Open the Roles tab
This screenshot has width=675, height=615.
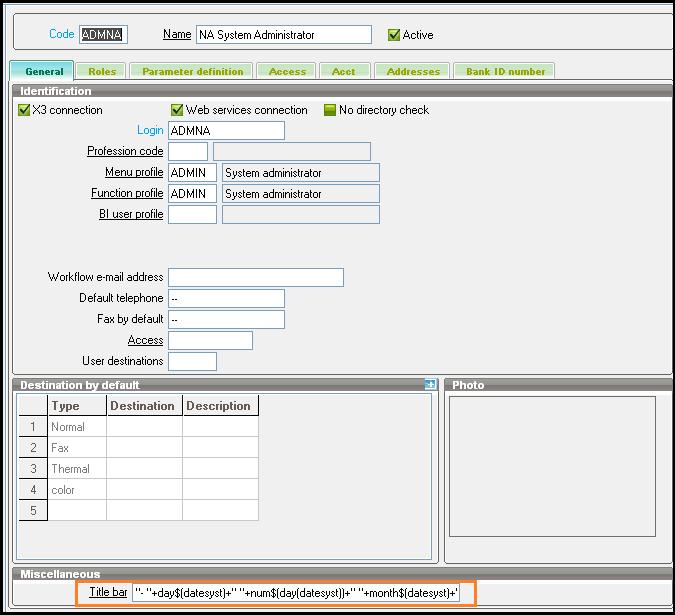(x=102, y=71)
